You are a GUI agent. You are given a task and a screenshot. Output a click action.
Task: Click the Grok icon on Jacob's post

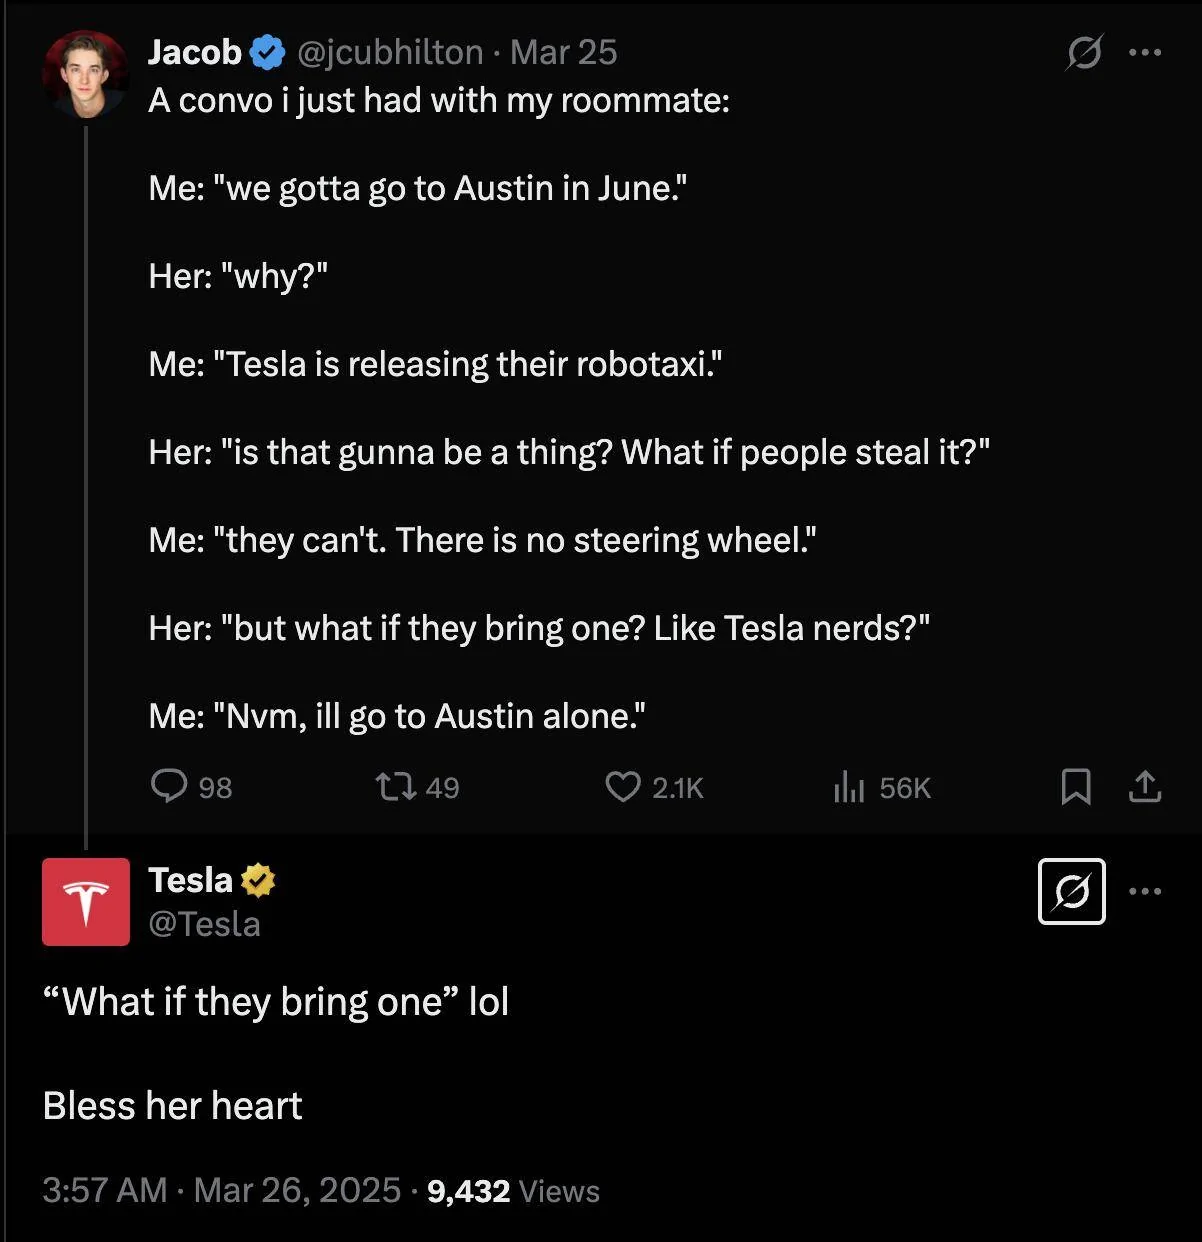pyautogui.click(x=1084, y=52)
